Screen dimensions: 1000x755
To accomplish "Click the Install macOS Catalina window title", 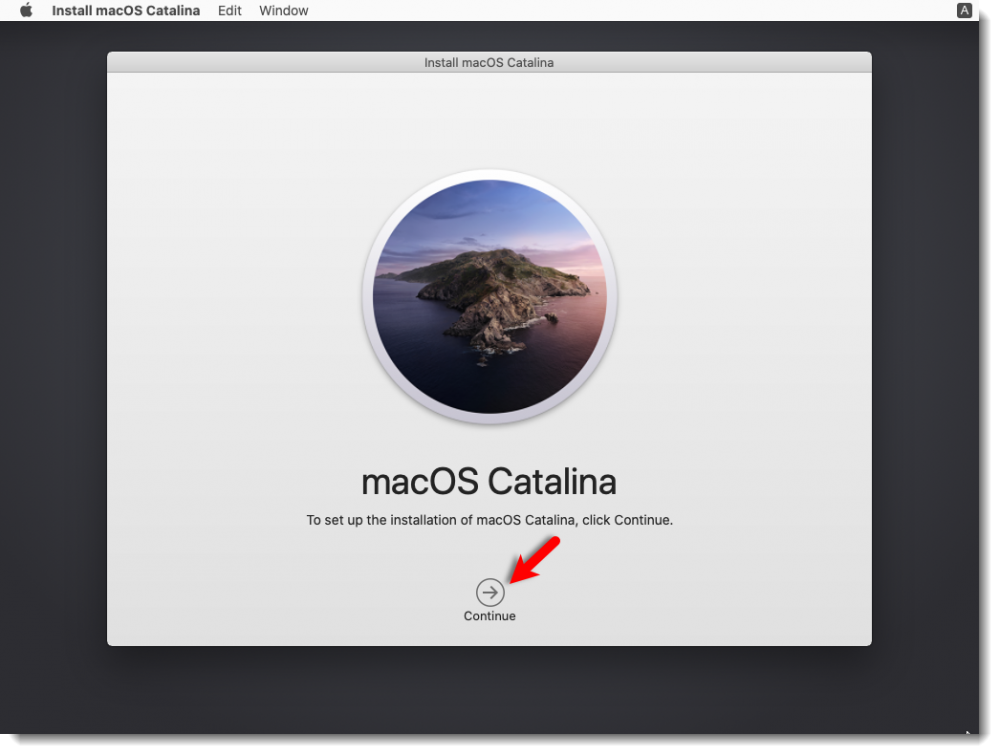I will [489, 62].
